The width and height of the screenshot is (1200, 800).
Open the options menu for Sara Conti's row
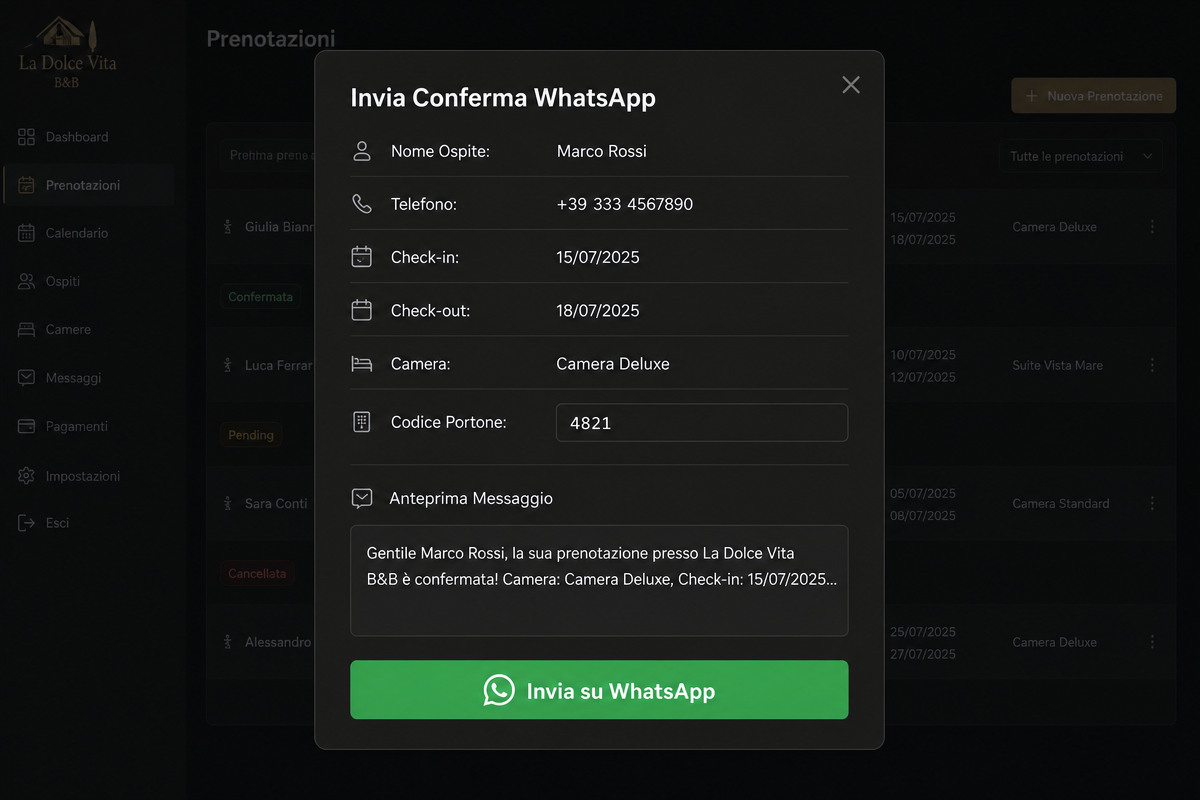pyautogui.click(x=1152, y=503)
